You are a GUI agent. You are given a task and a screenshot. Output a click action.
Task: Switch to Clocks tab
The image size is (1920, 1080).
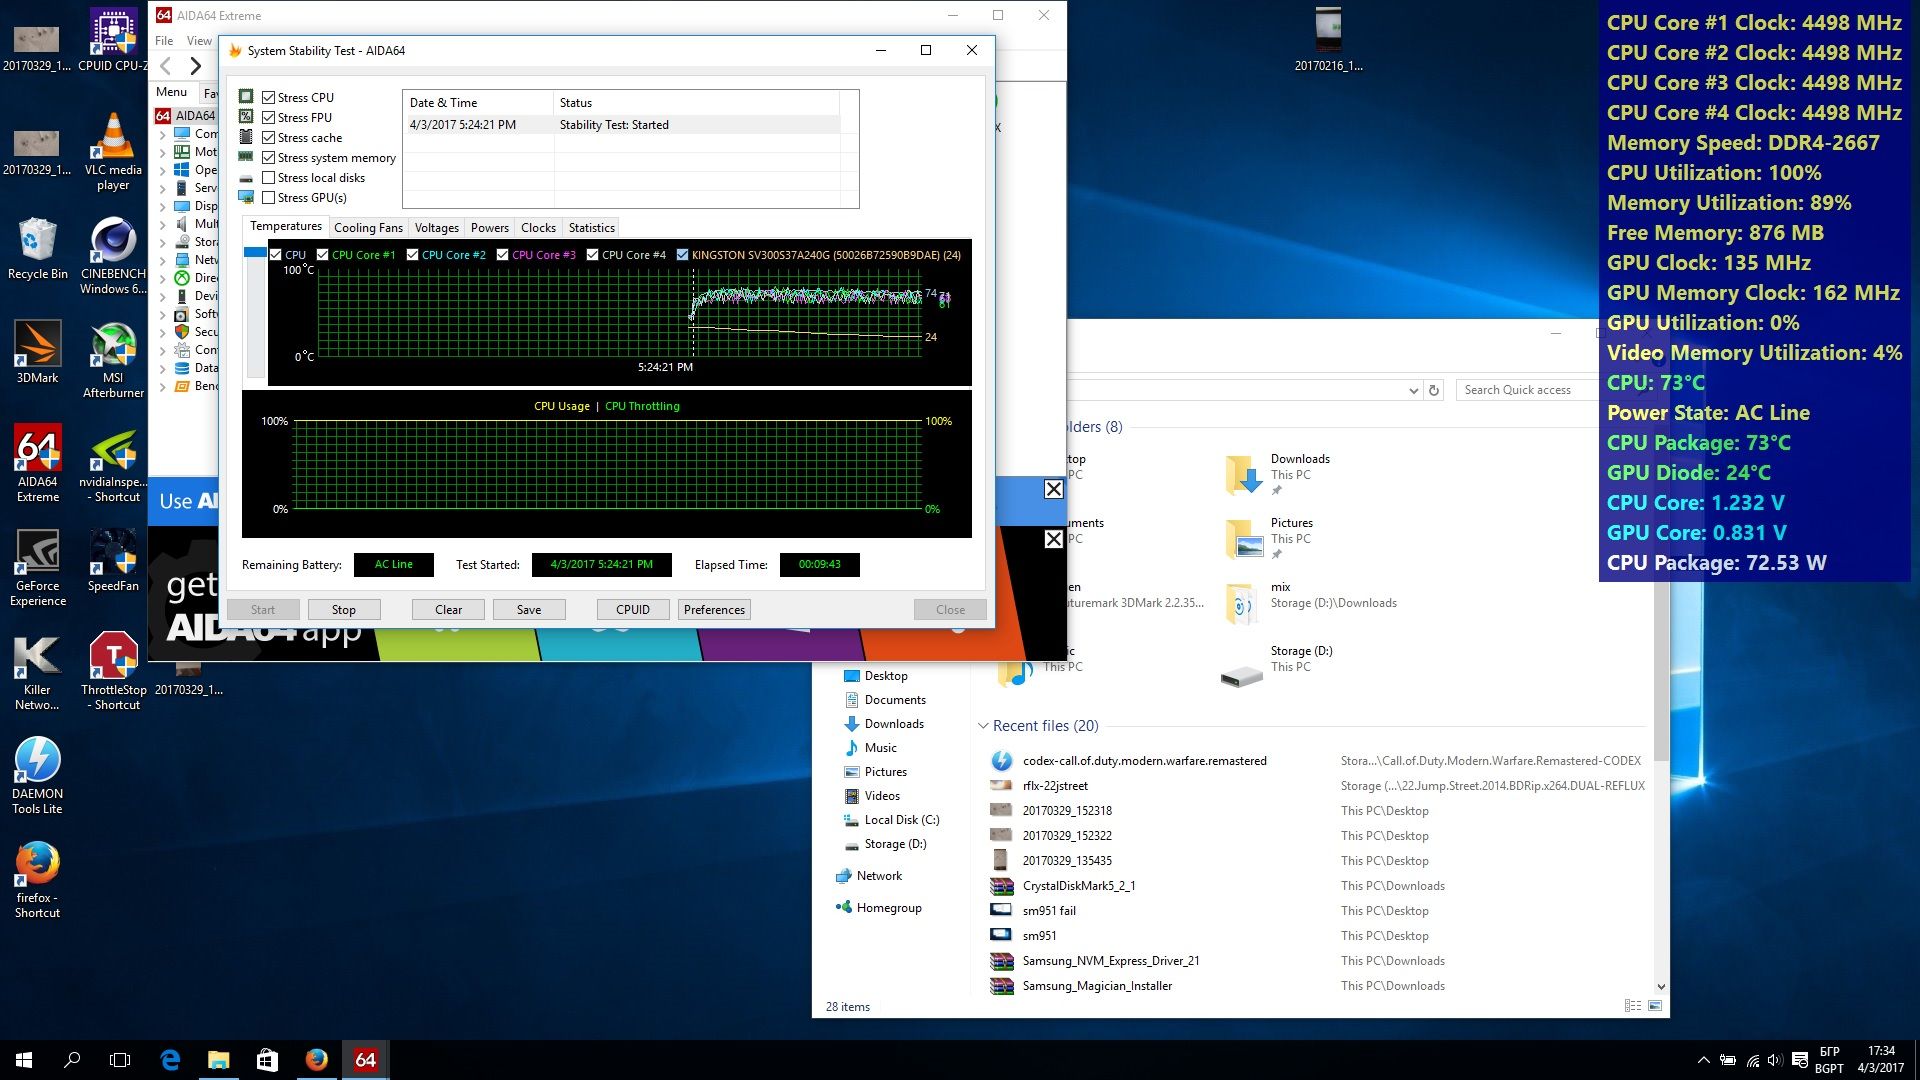point(538,228)
